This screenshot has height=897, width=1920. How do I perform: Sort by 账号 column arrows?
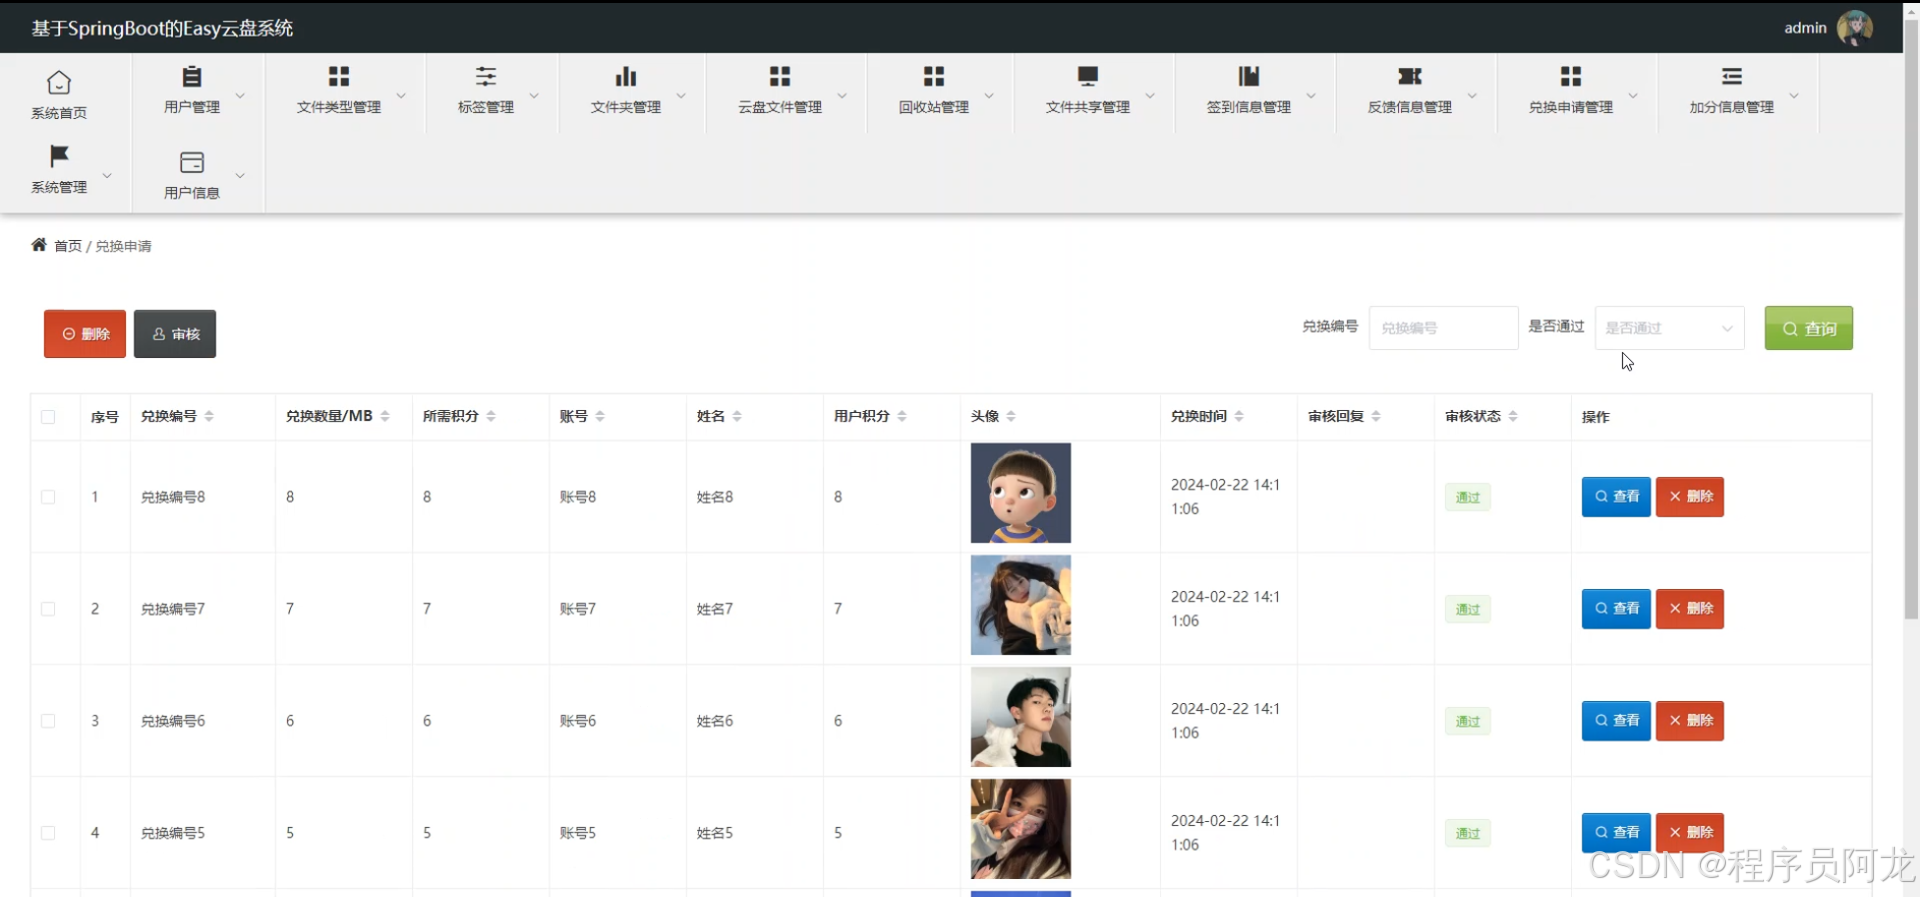pyautogui.click(x=600, y=416)
